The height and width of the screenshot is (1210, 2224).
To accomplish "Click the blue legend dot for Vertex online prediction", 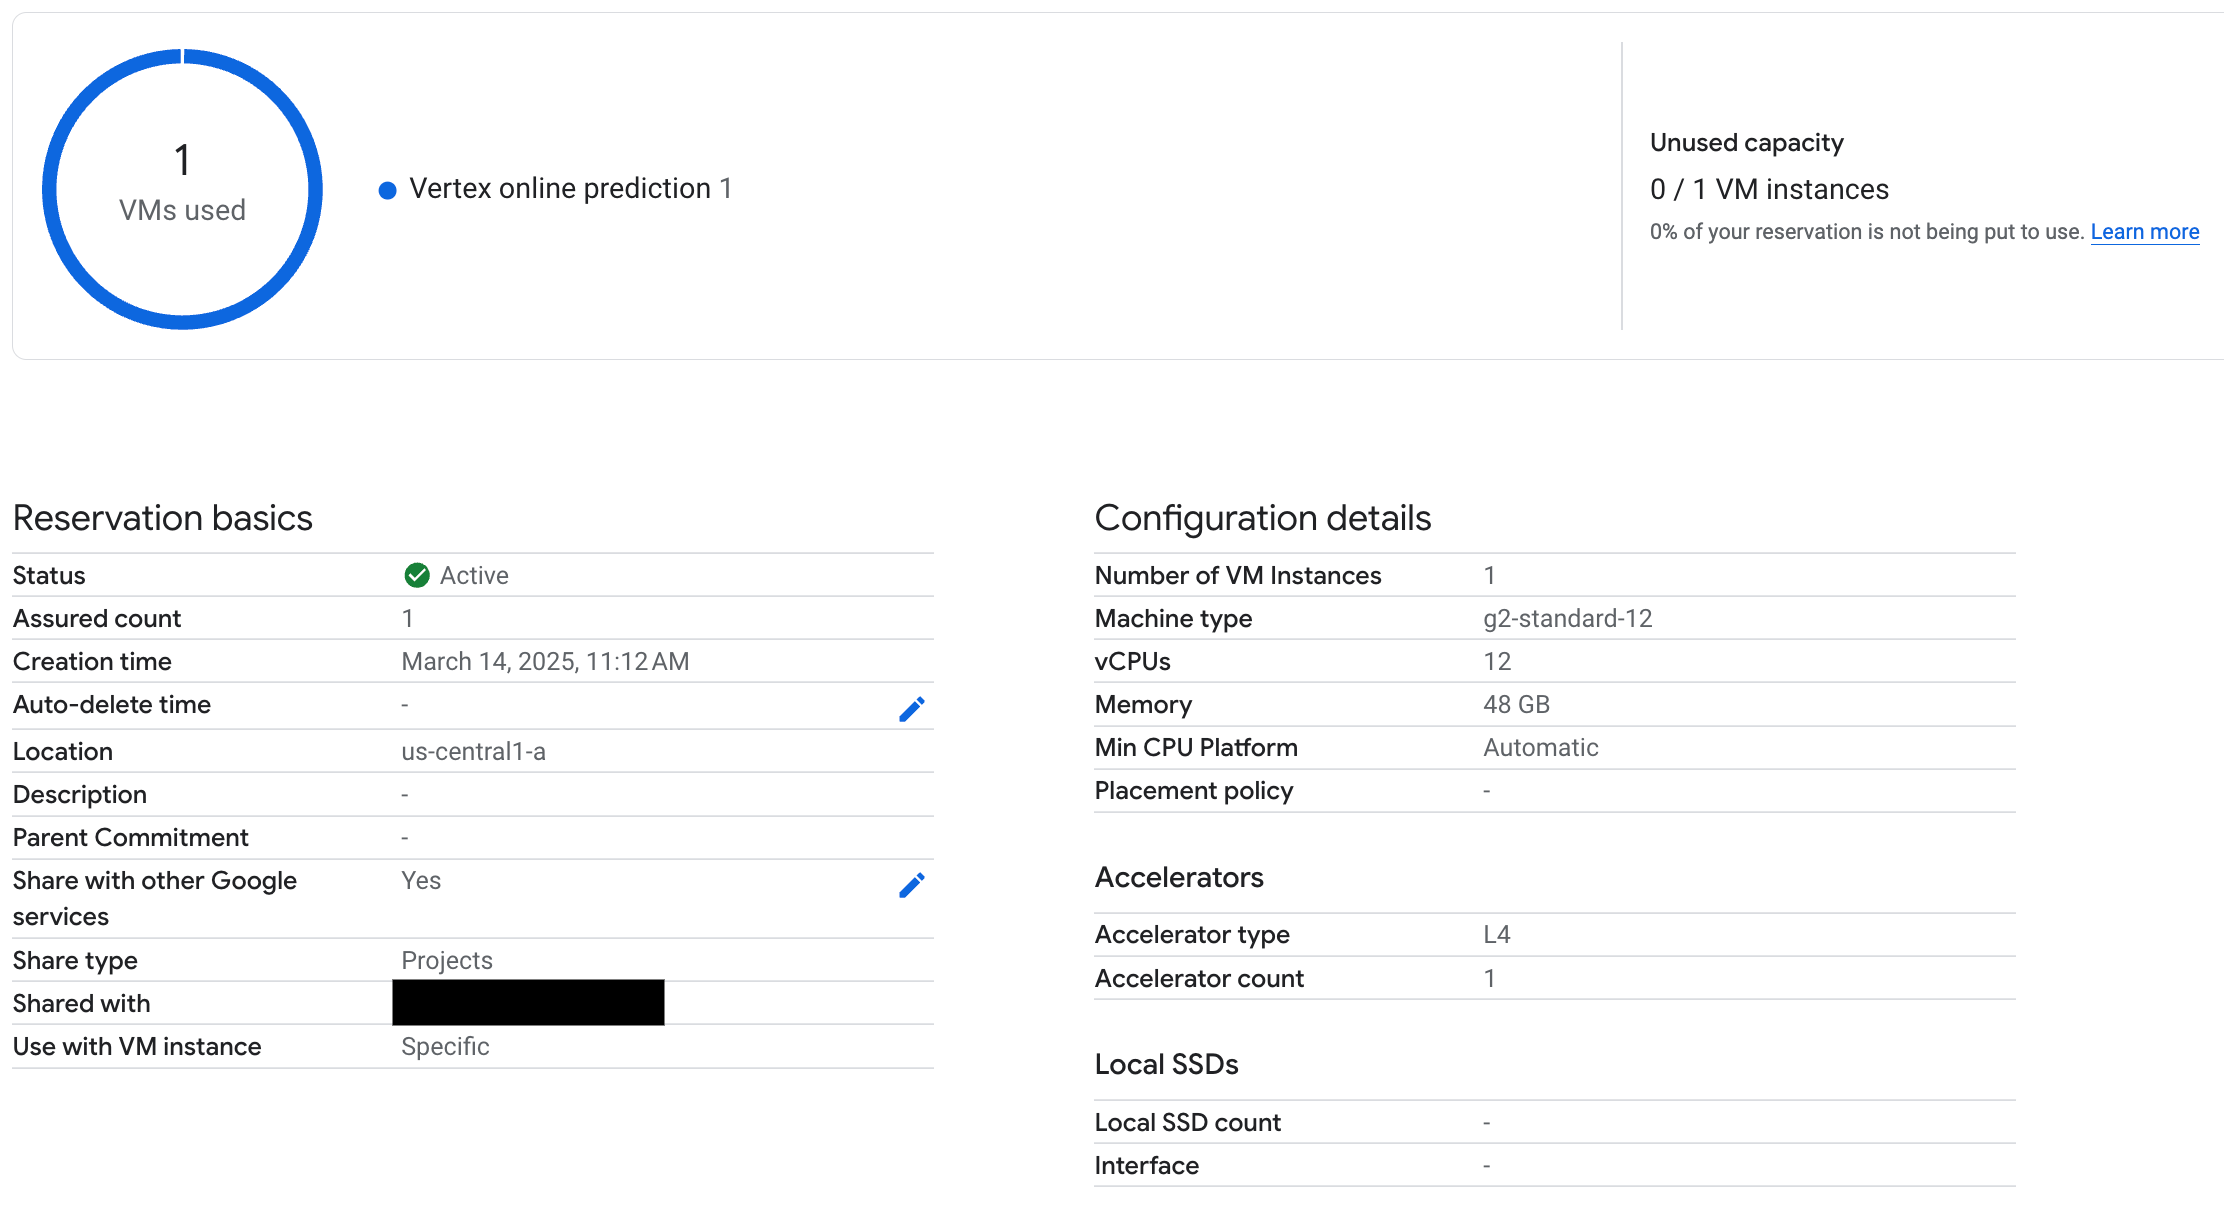I will [387, 189].
